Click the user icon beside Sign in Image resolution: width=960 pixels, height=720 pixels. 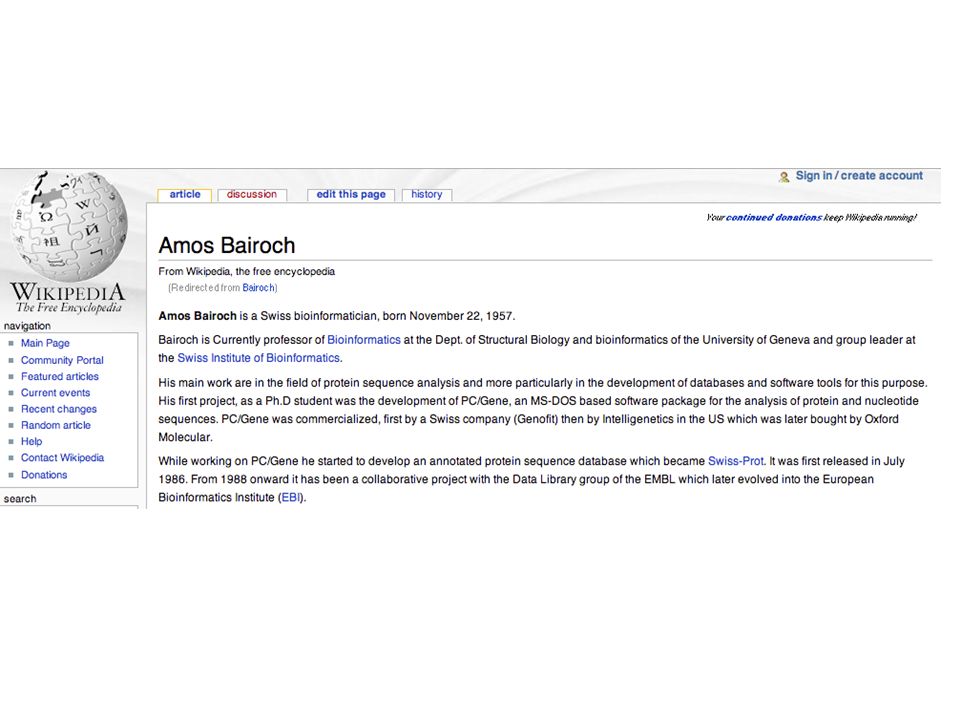784,177
